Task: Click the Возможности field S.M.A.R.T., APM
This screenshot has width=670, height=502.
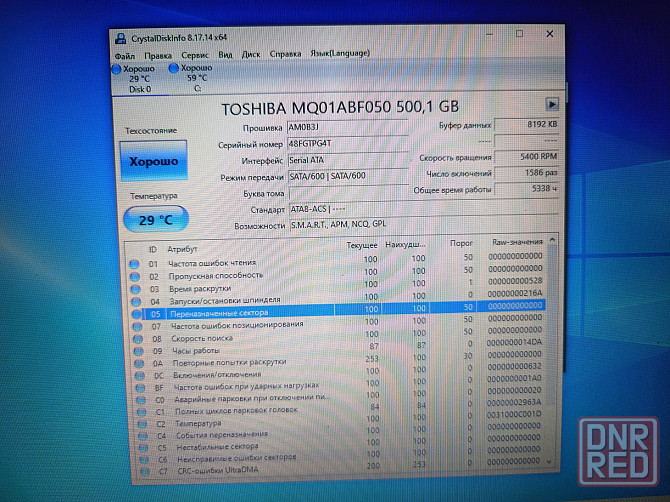Action: click(423, 224)
